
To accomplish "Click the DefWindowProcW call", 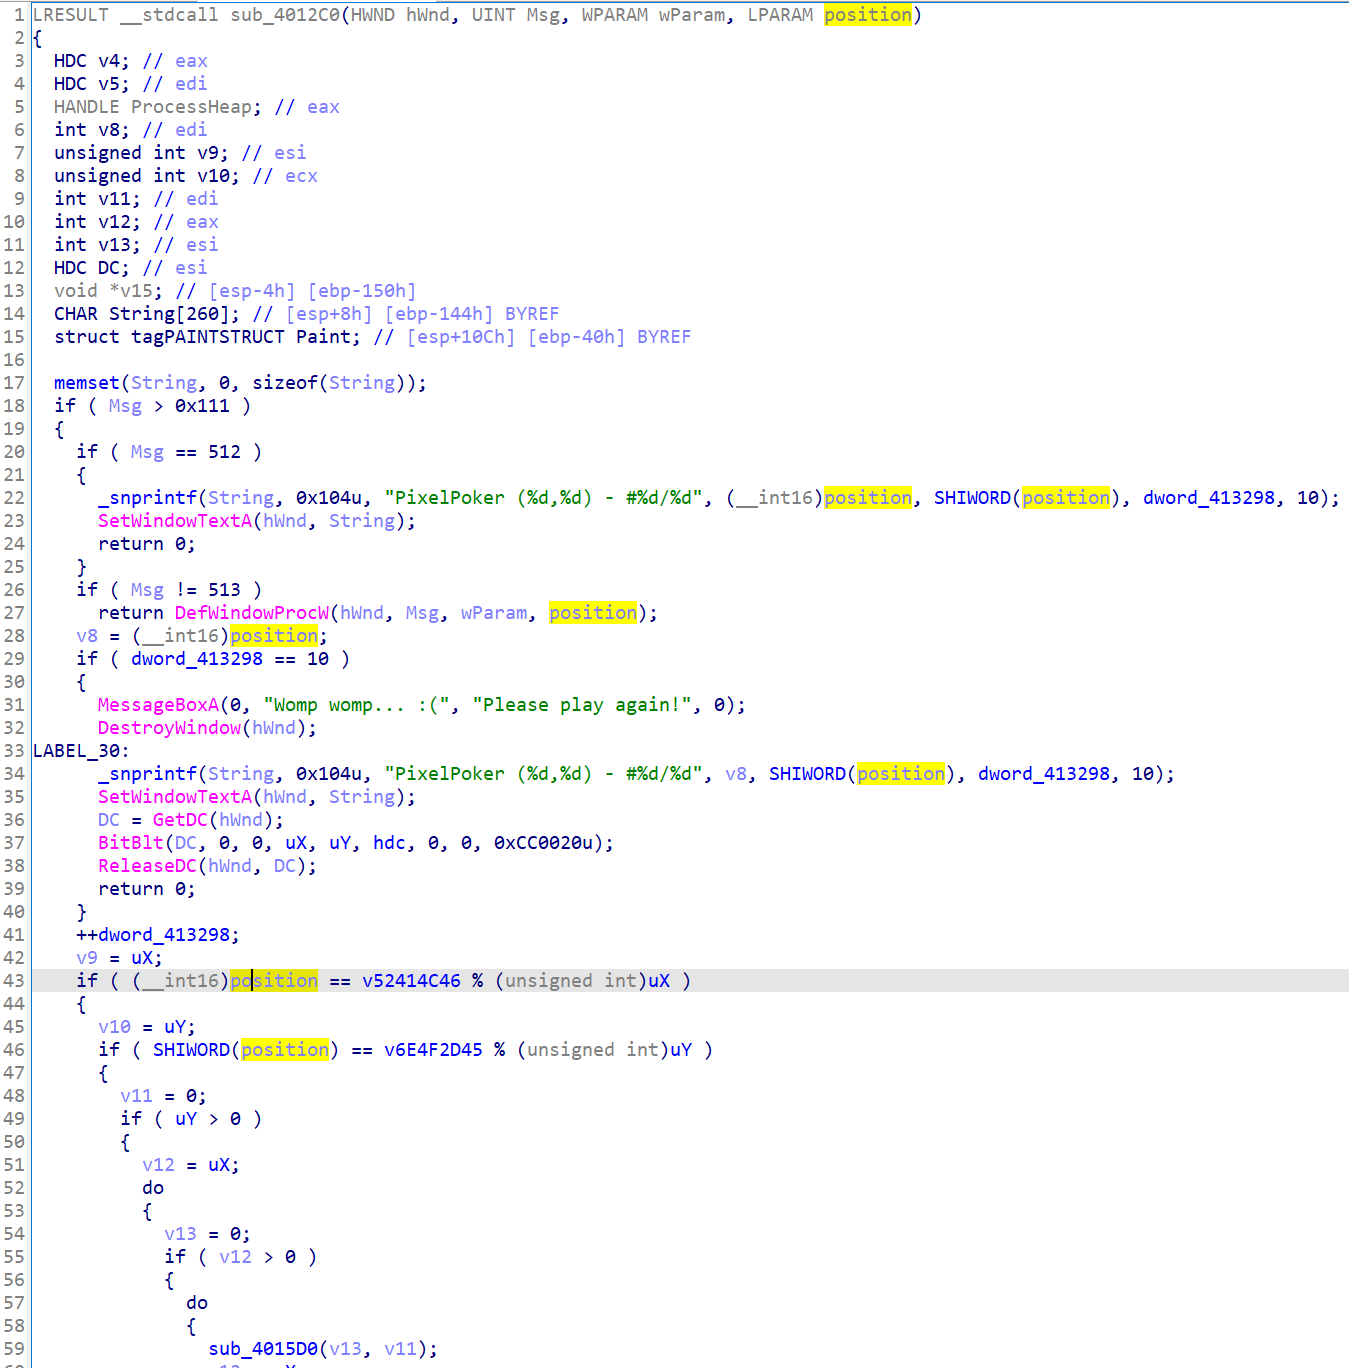I will click(251, 613).
